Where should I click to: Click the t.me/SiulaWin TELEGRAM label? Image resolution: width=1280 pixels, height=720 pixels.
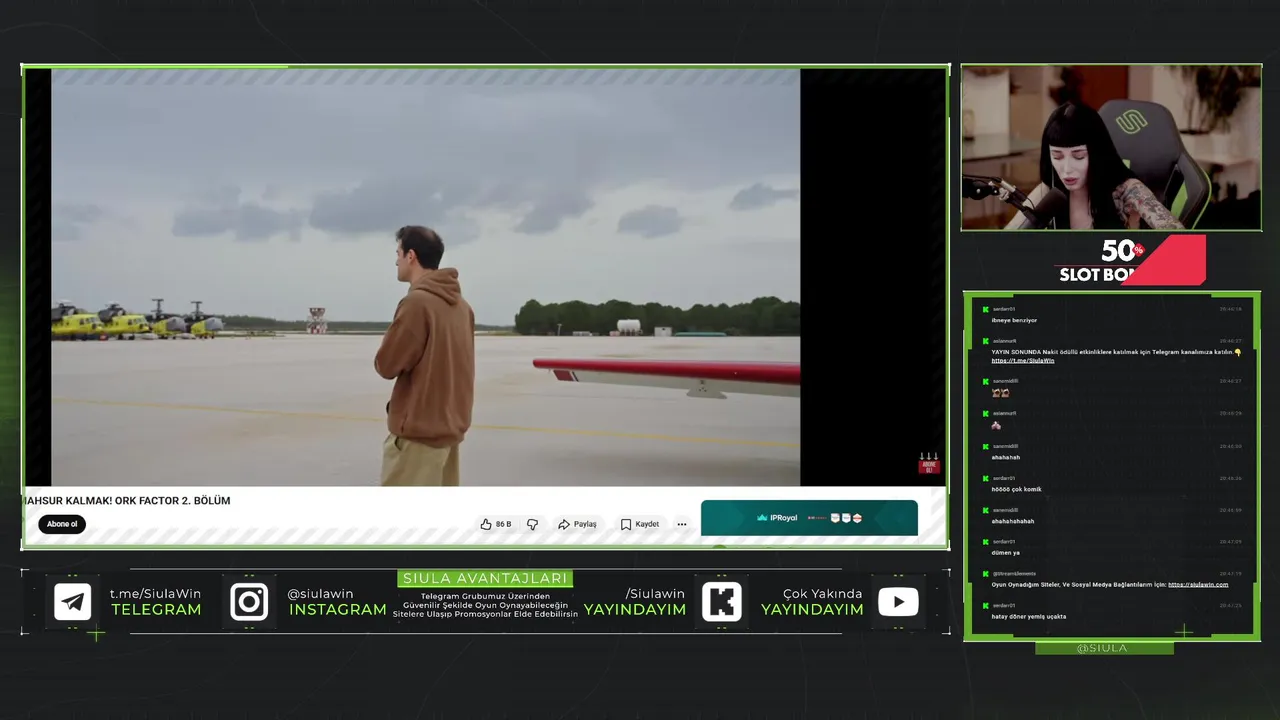coord(156,602)
